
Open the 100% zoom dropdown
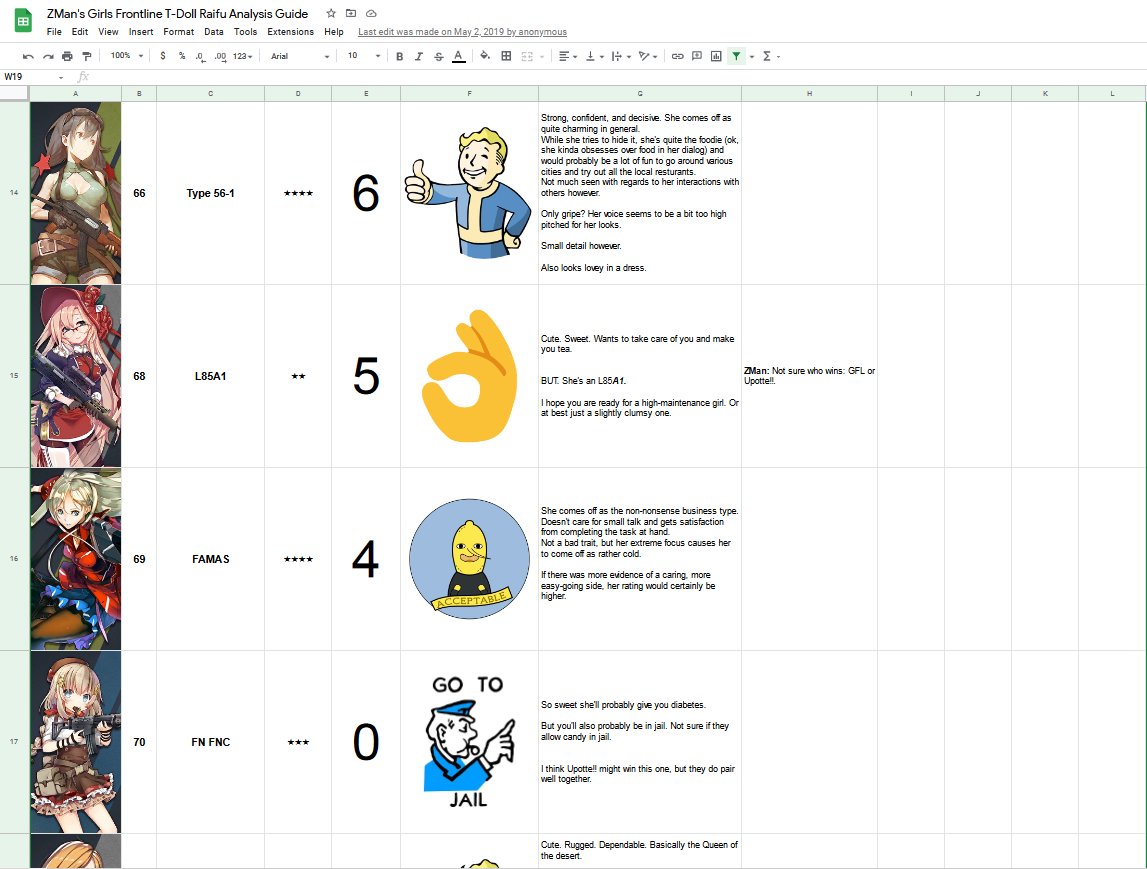pos(127,56)
